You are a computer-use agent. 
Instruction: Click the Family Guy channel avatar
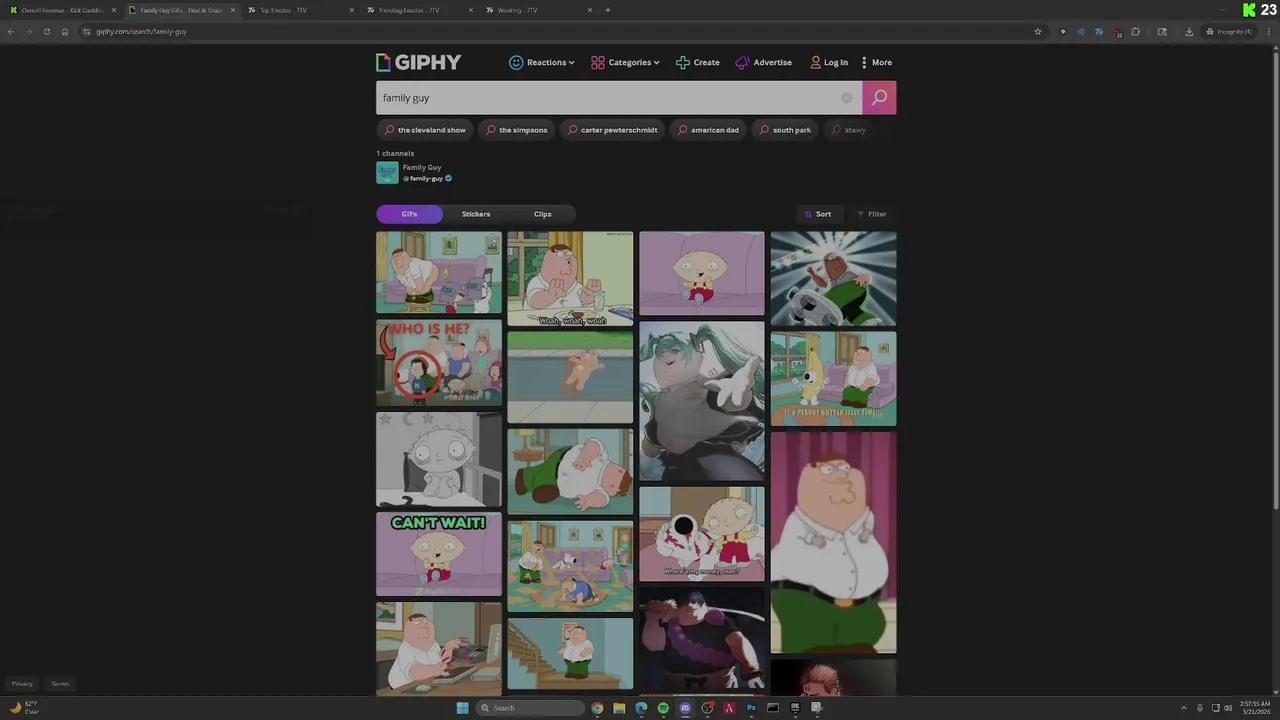click(387, 173)
